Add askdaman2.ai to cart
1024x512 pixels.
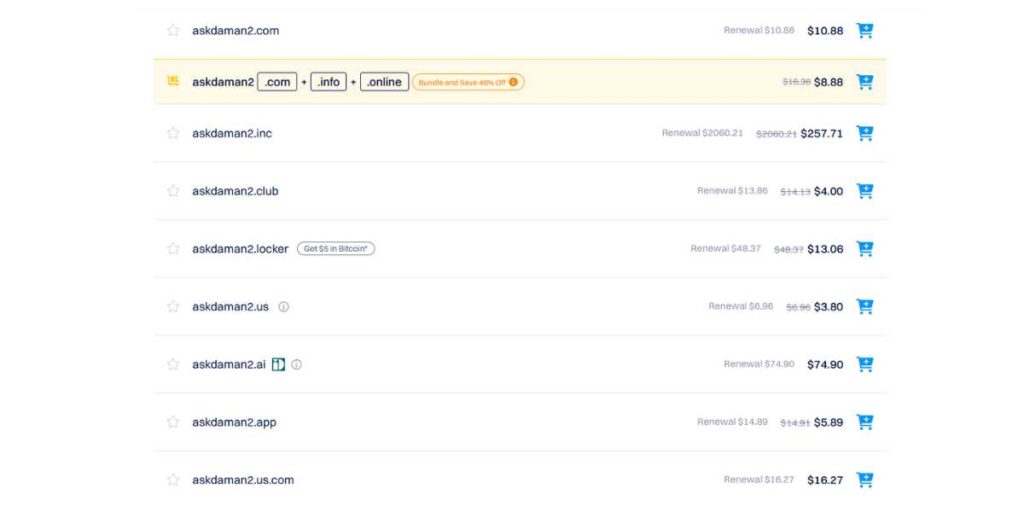tap(865, 365)
